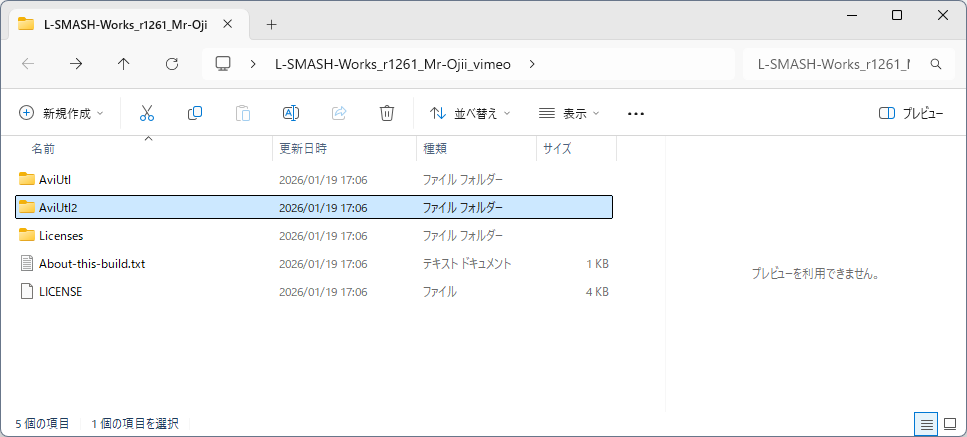Click the Delete trash can icon
The width and height of the screenshot is (967, 437).
pyautogui.click(x=387, y=113)
